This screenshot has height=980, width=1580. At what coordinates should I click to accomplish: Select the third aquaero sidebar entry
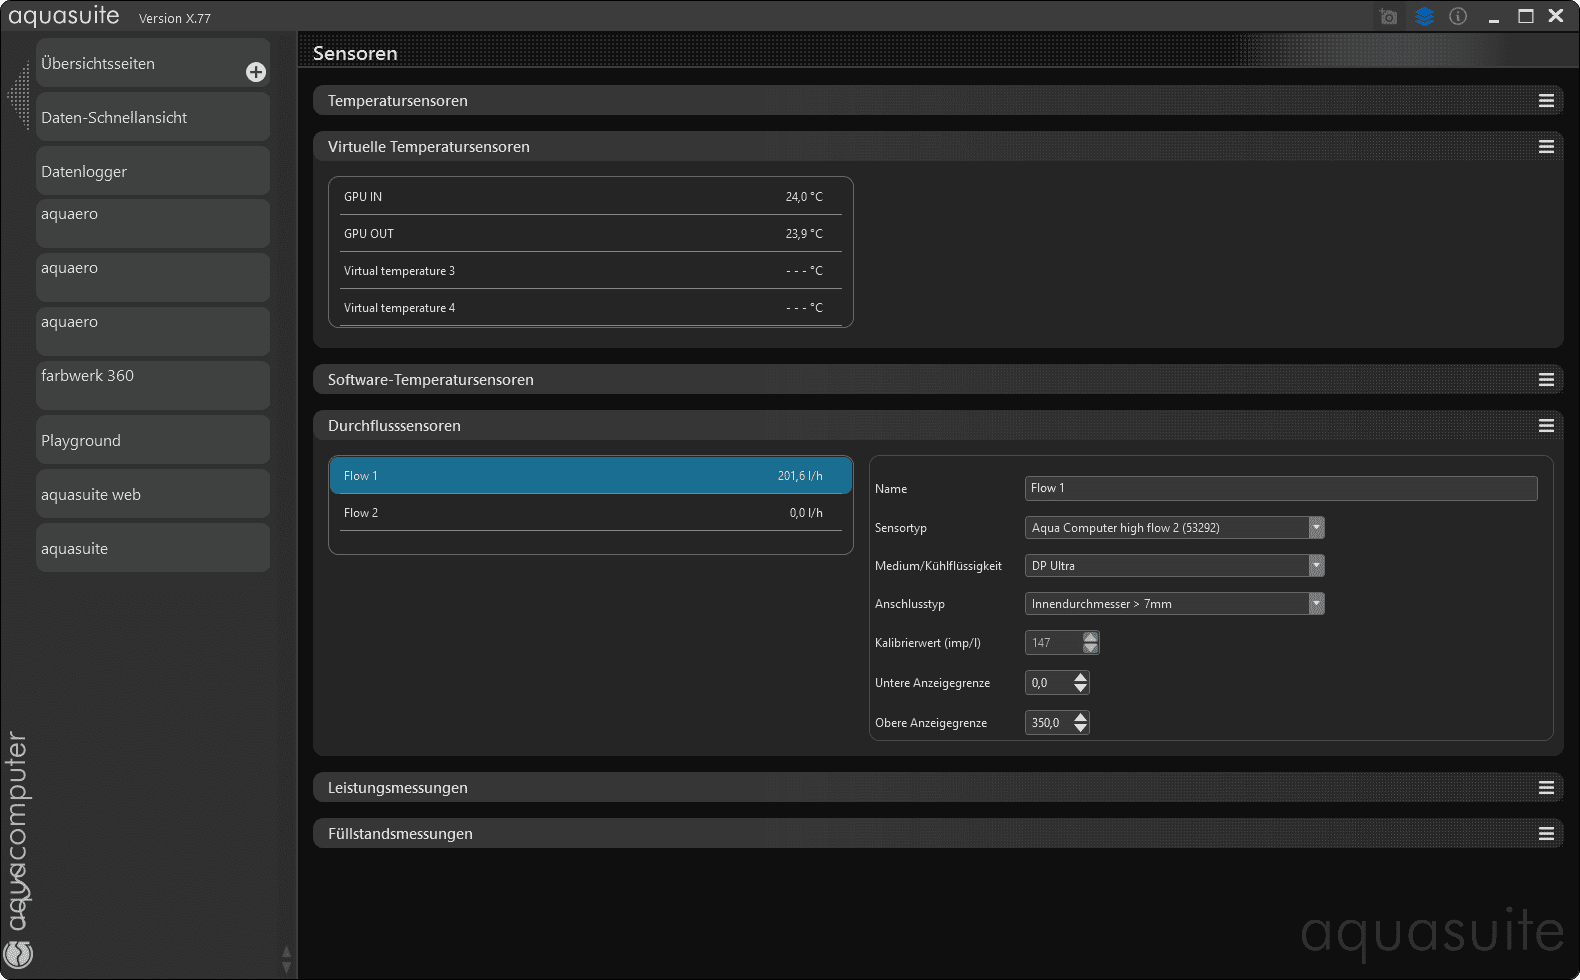(153, 331)
